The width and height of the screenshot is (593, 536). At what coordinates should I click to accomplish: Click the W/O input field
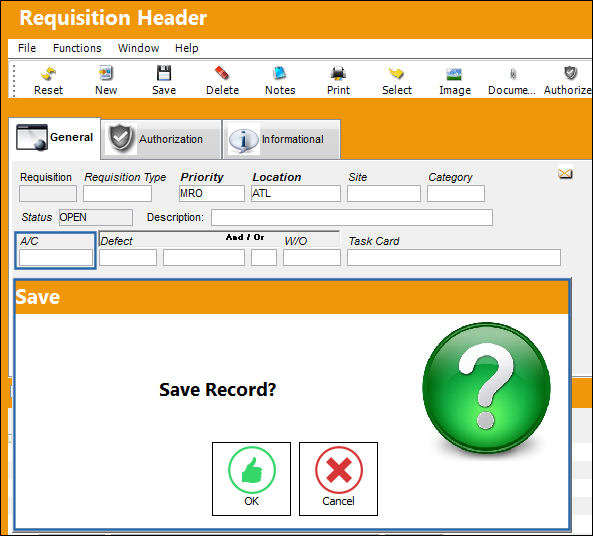pos(312,258)
